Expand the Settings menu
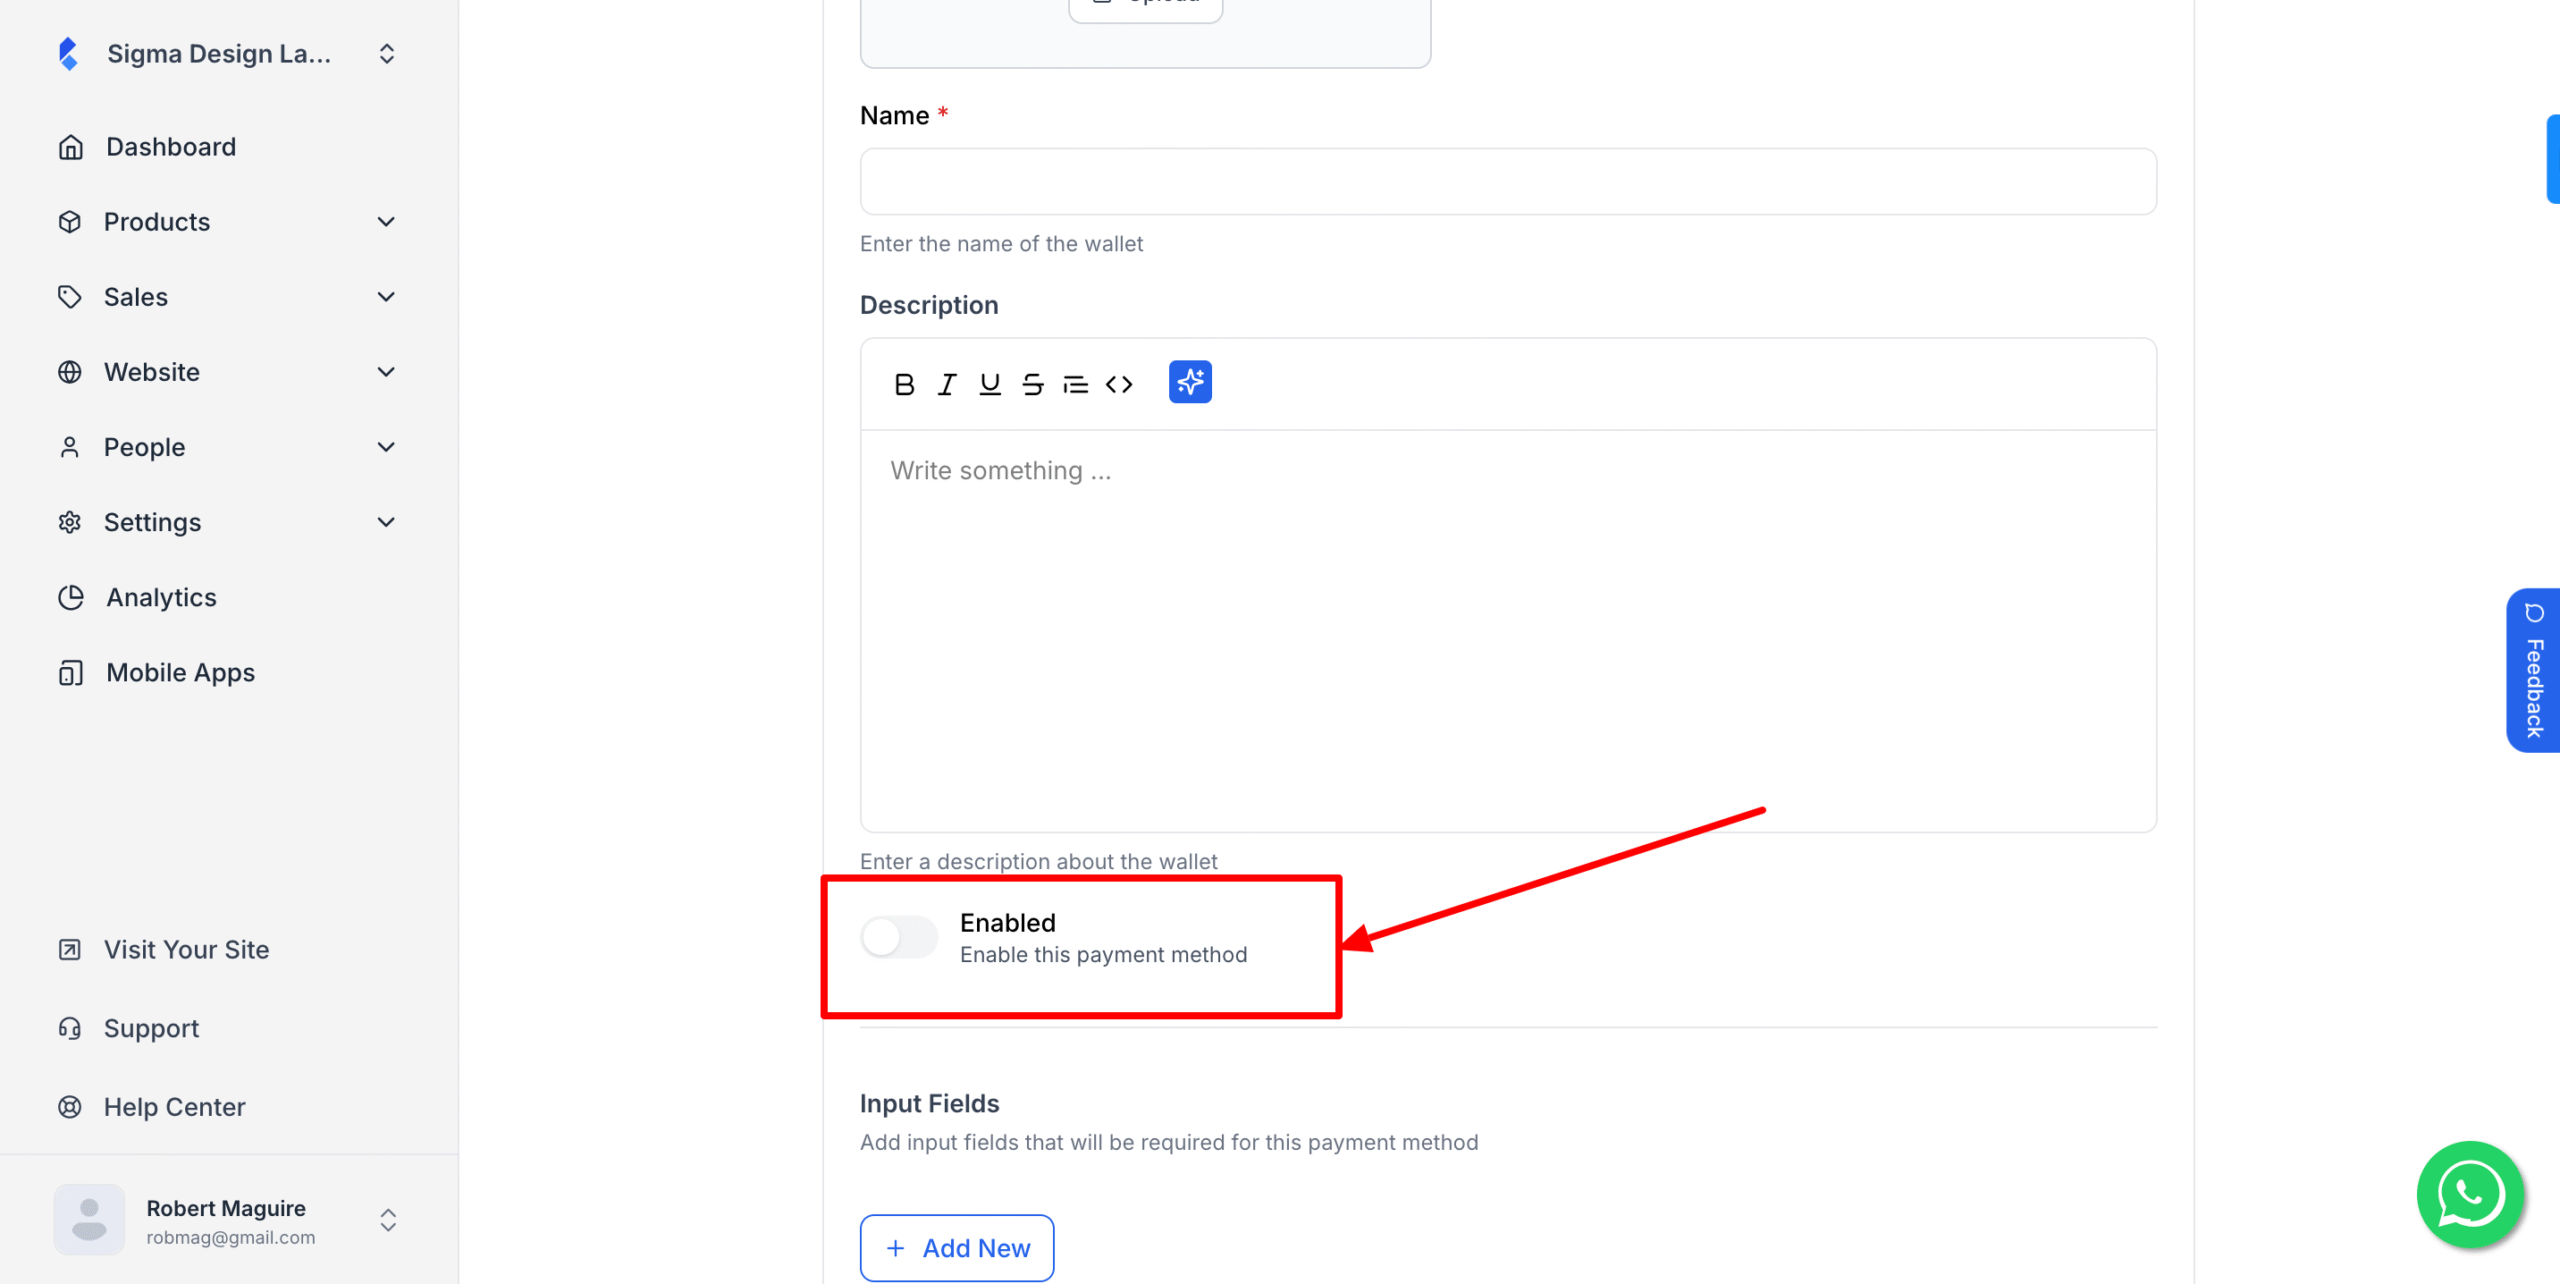Image resolution: width=2560 pixels, height=1284 pixels. (387, 522)
